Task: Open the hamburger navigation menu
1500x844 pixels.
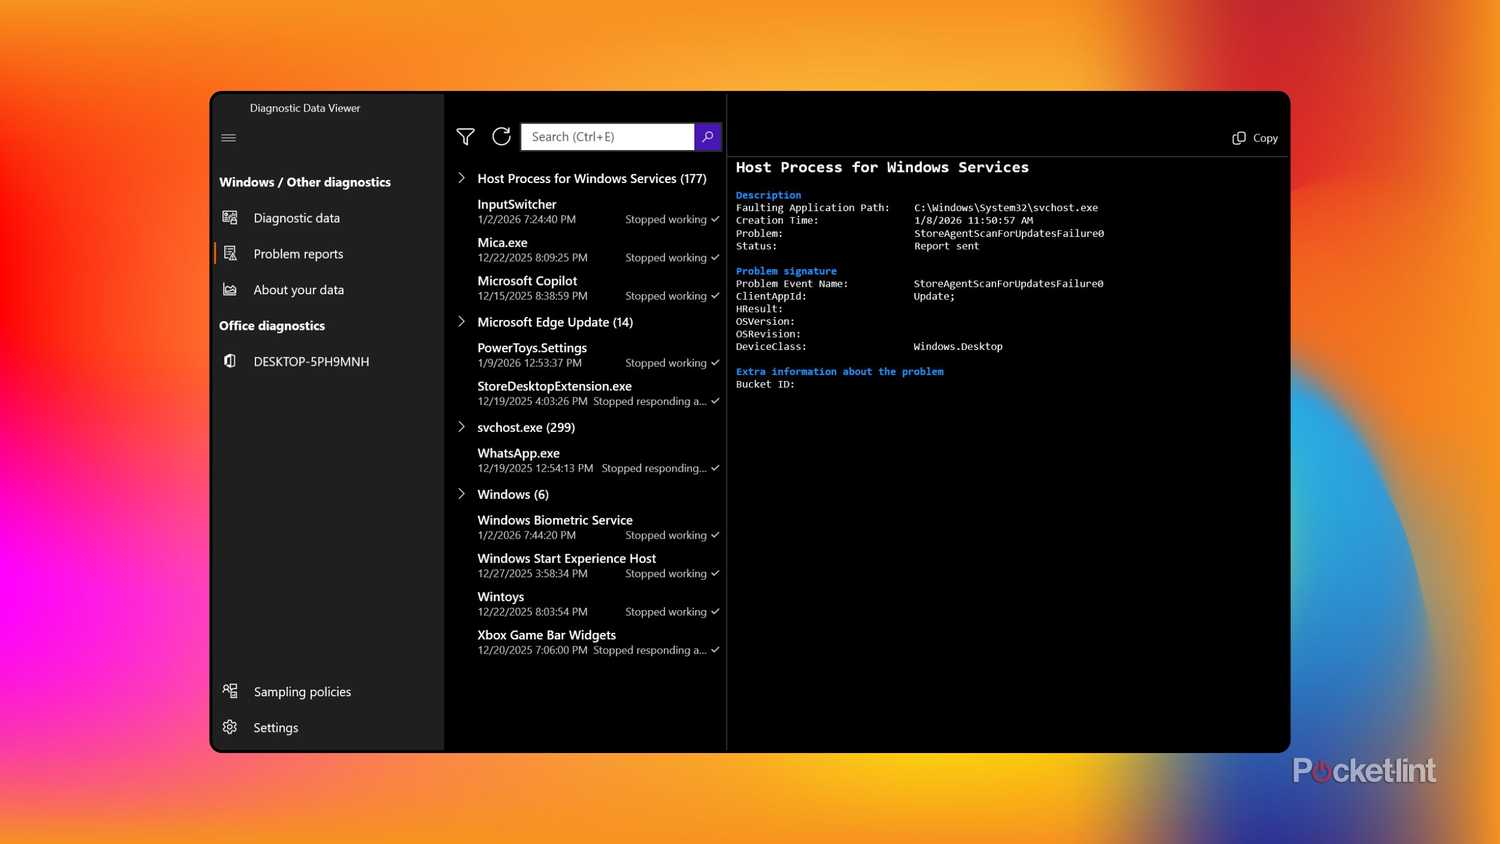Action: [228, 137]
